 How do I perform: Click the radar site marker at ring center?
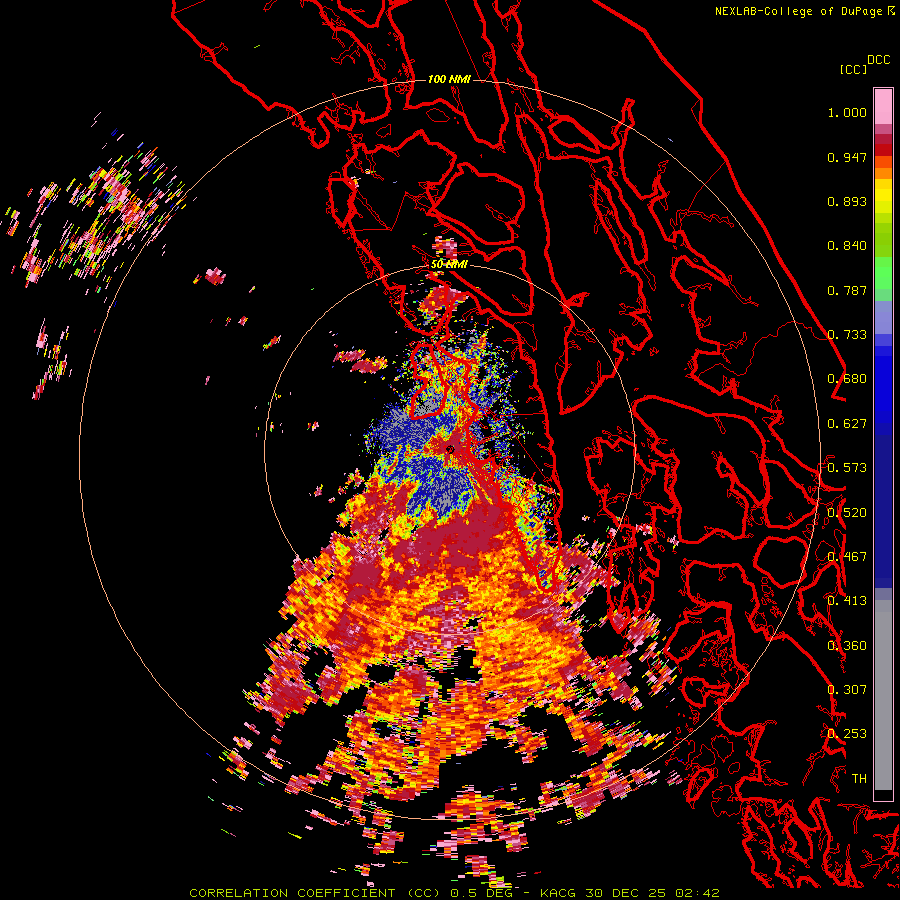coord(450,449)
